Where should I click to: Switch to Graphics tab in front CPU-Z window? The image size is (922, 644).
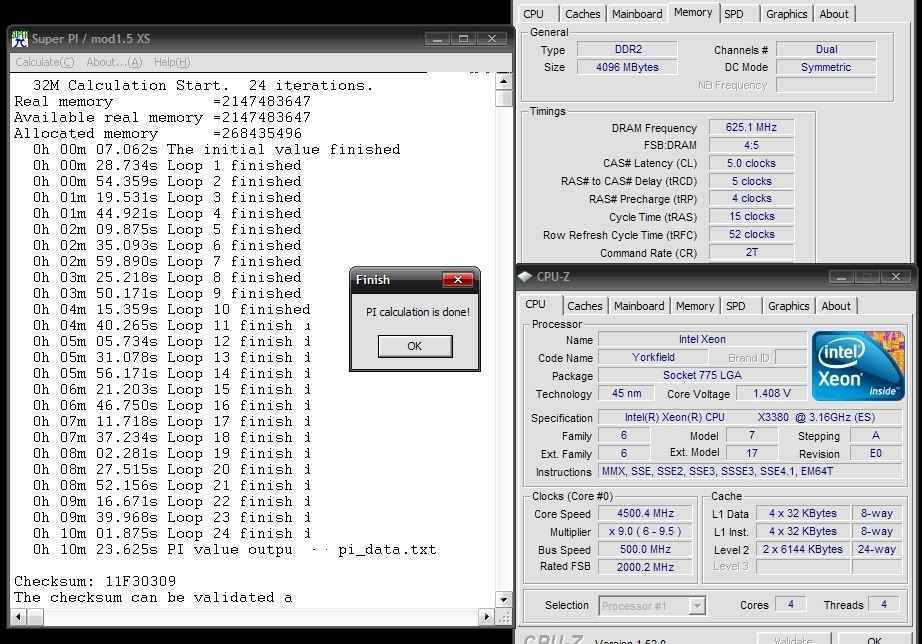tap(789, 306)
